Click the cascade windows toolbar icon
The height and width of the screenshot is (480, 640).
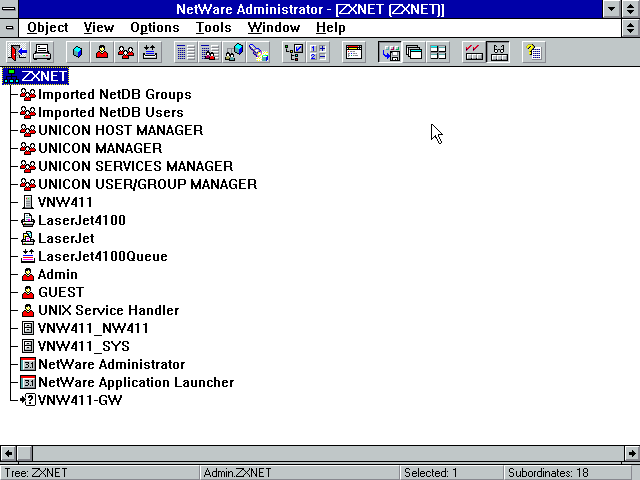point(414,52)
